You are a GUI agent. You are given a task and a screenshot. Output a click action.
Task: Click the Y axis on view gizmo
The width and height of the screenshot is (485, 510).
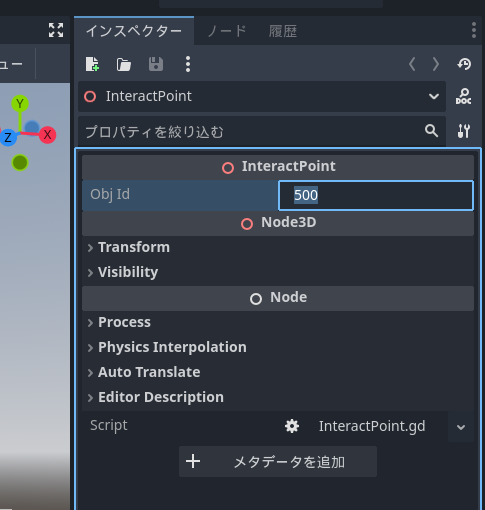pyautogui.click(x=20, y=104)
